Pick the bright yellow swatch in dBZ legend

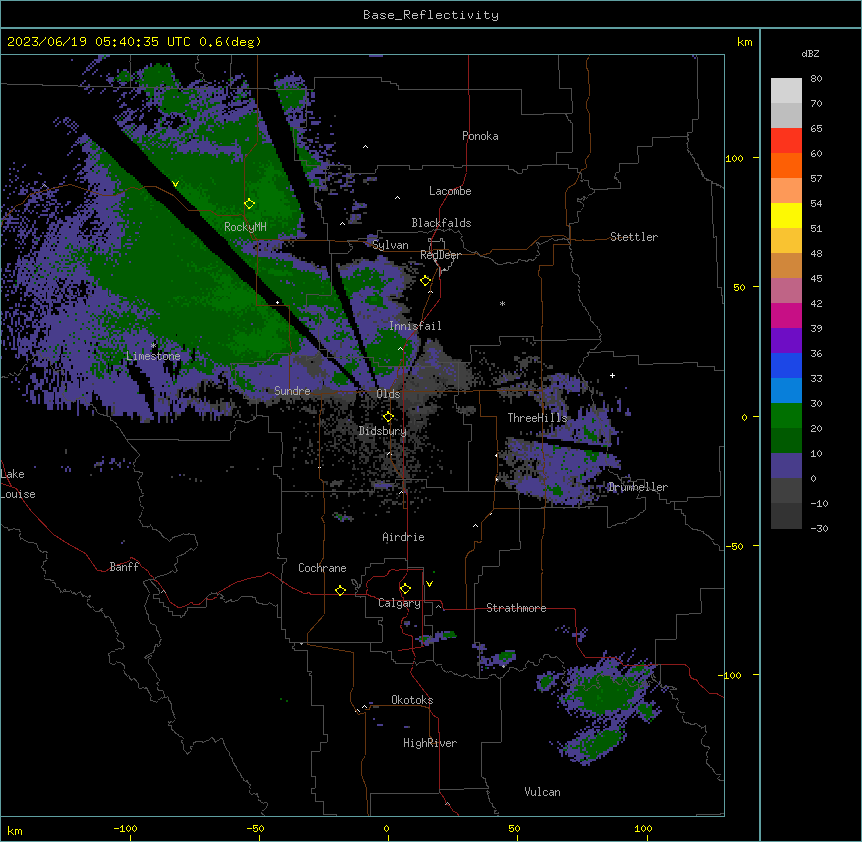tap(786, 215)
